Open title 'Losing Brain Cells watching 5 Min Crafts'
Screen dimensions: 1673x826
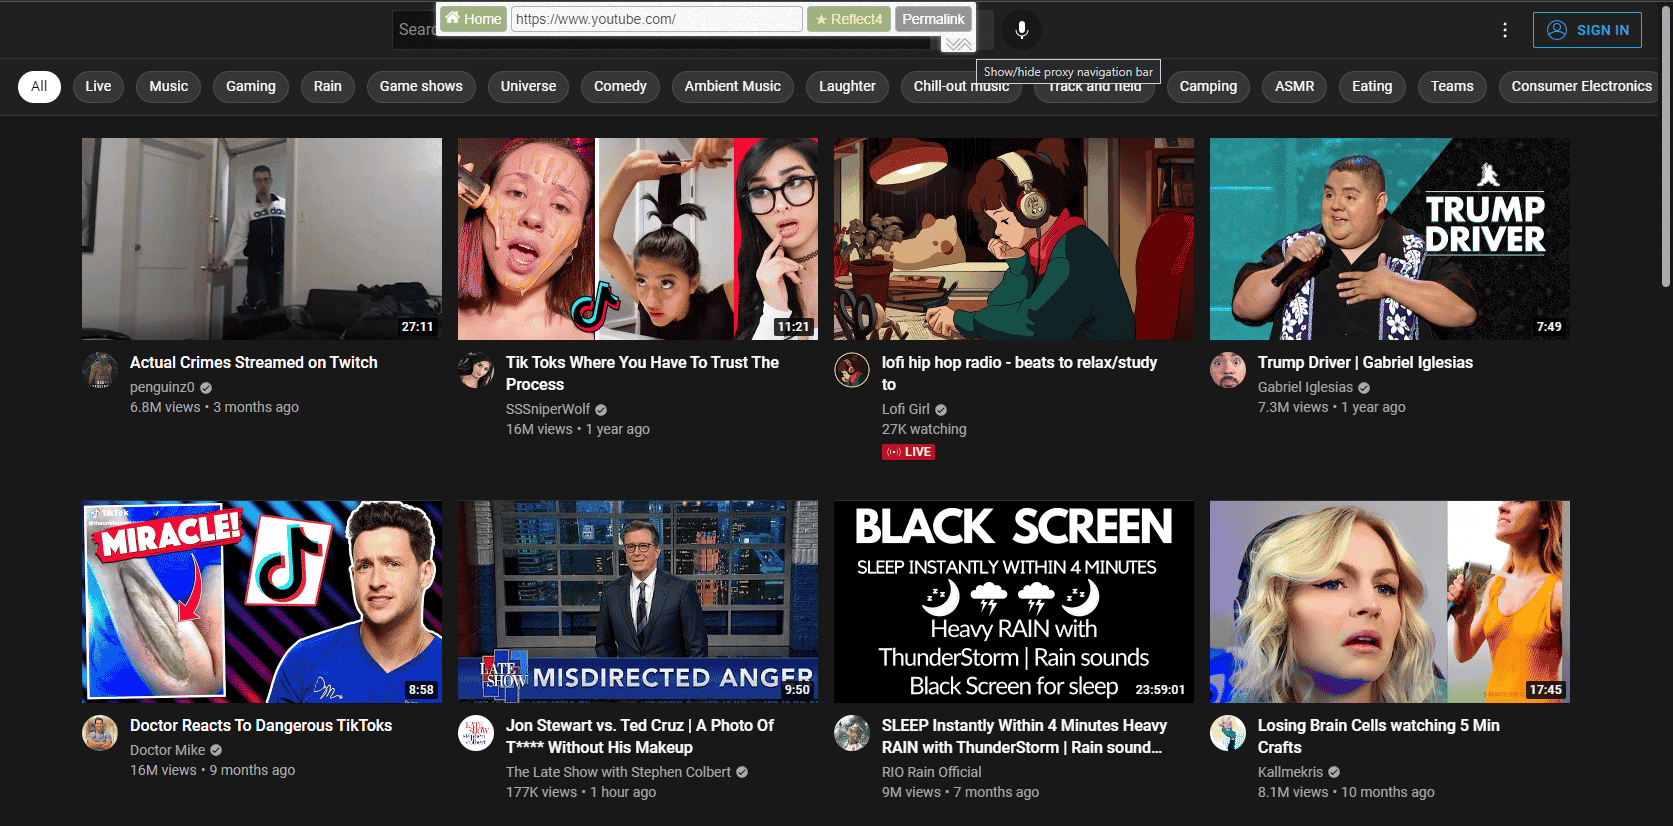tap(1379, 736)
